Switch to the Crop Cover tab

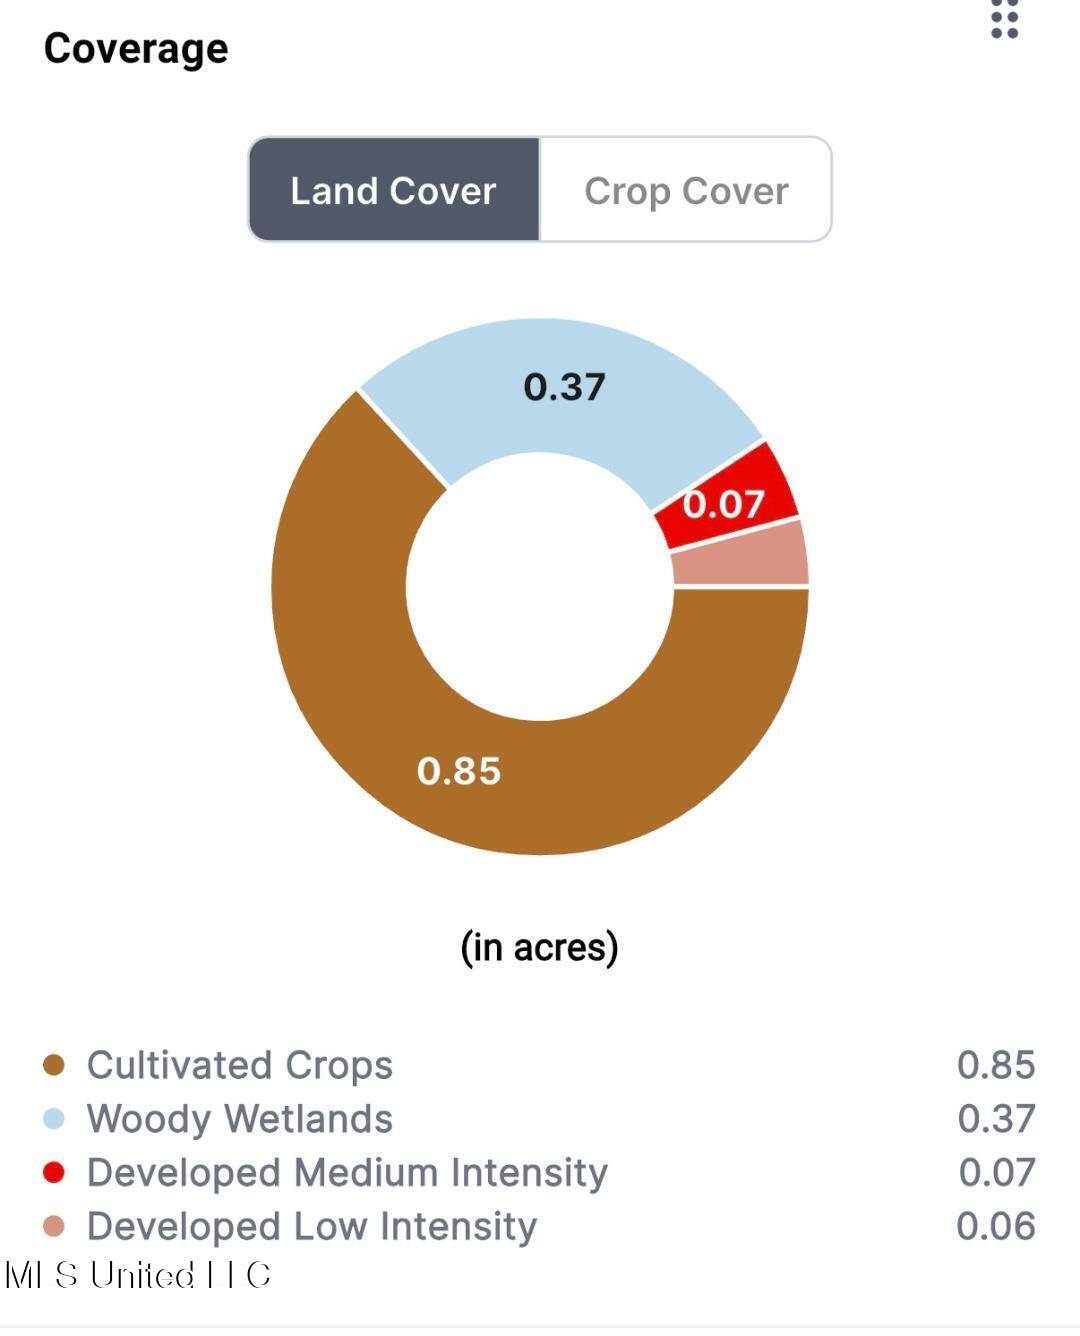(x=686, y=190)
